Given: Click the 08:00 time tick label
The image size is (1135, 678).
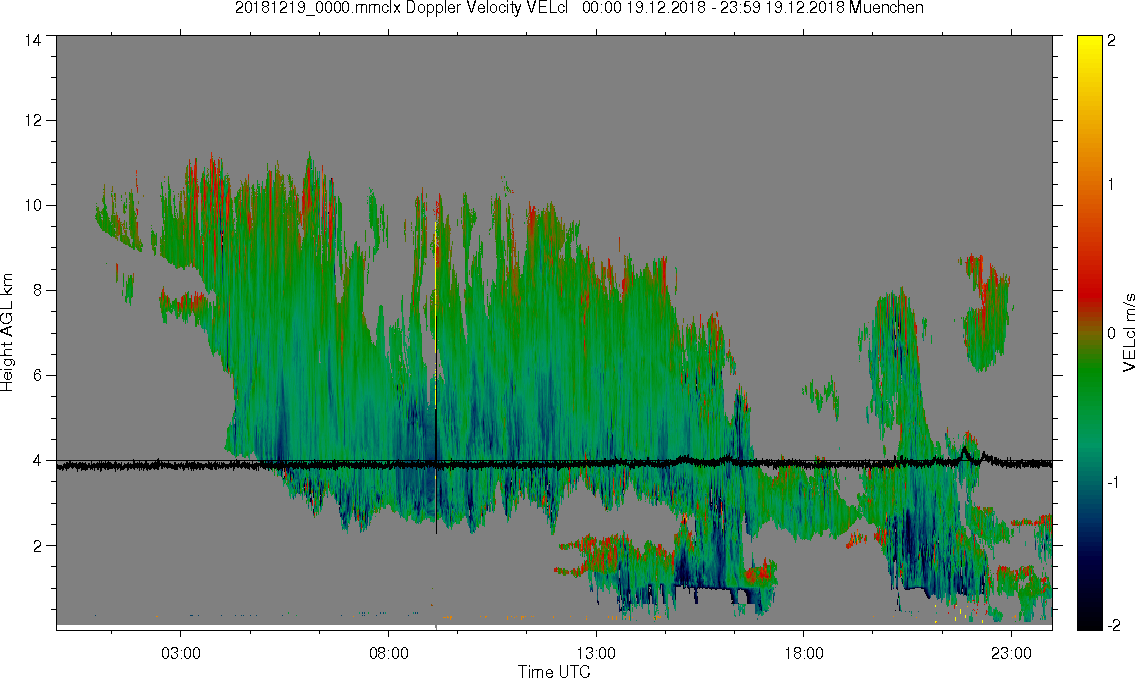Looking at the screenshot, I should 389,653.
